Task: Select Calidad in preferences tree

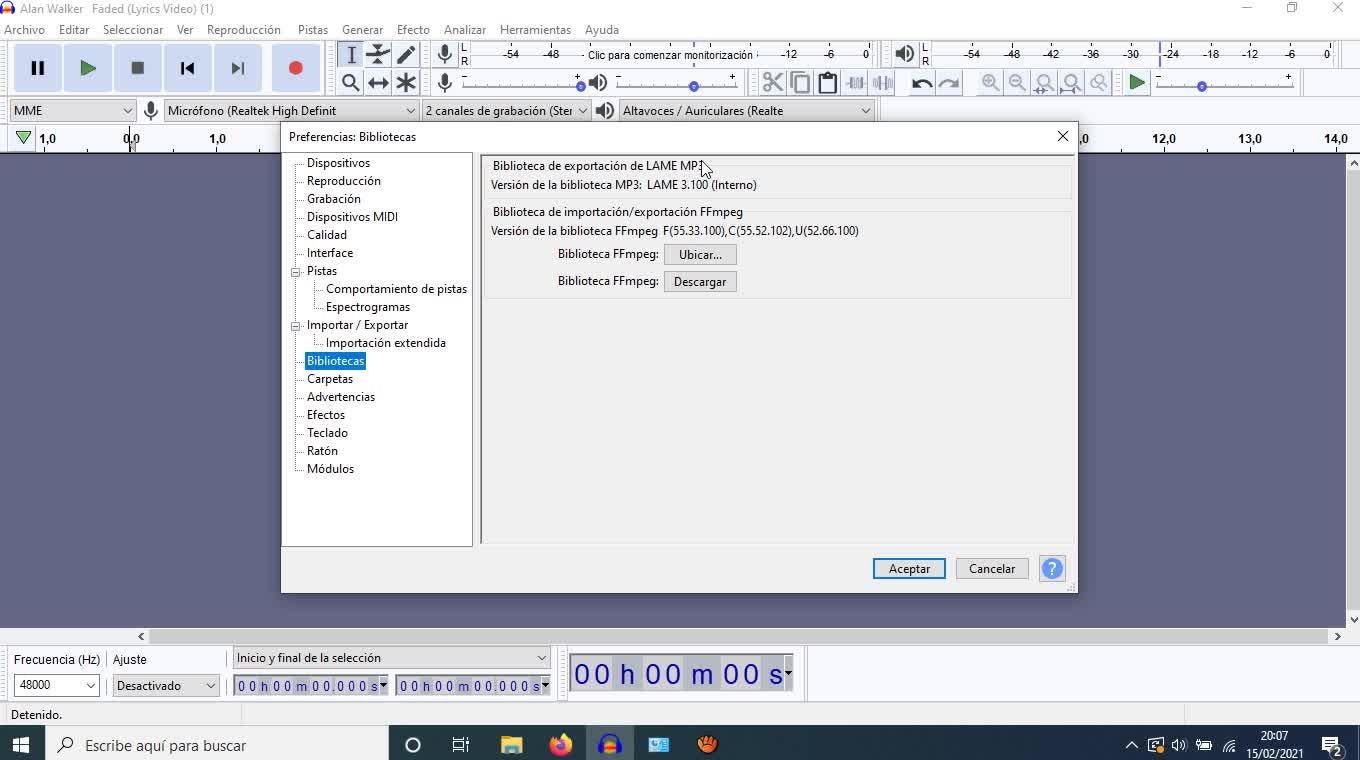Action: click(327, 235)
